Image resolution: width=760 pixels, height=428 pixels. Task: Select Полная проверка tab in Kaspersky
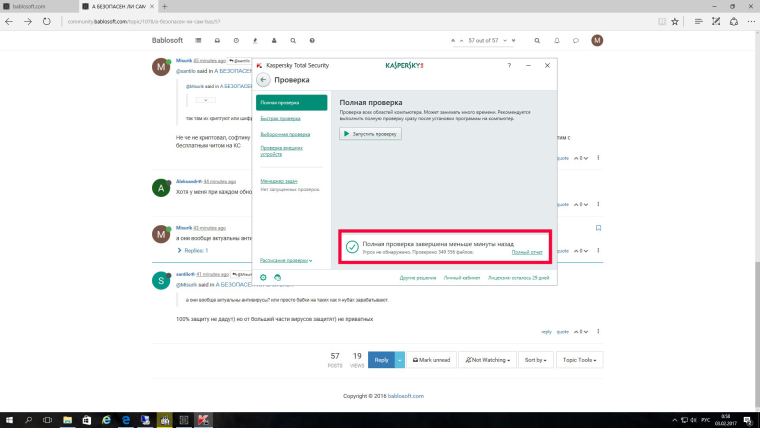[291, 103]
